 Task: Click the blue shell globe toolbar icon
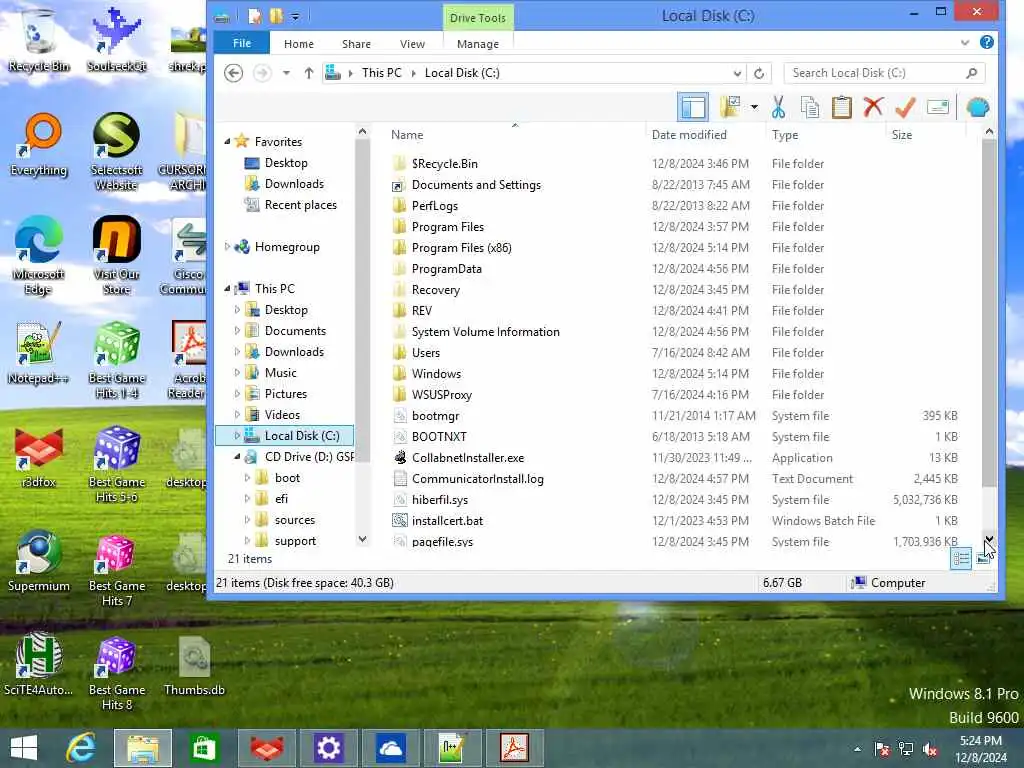pos(978,107)
